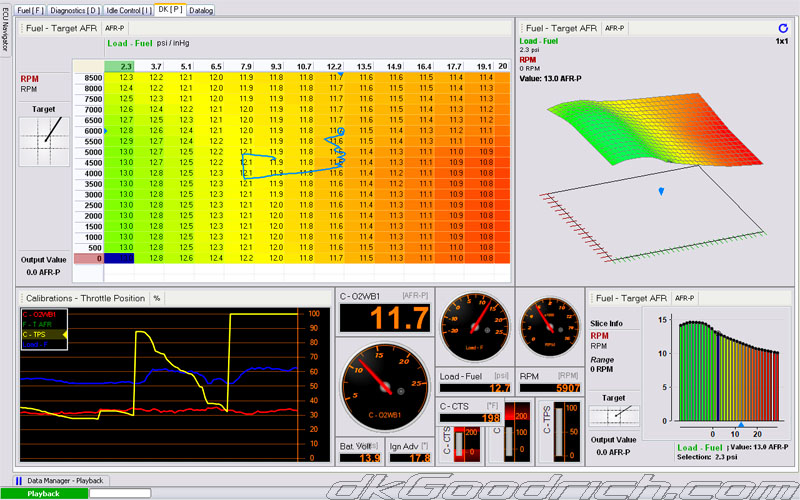Image resolution: width=800 pixels, height=500 pixels.
Task: Open the Idle Control [I] tab
Action: pos(127,10)
